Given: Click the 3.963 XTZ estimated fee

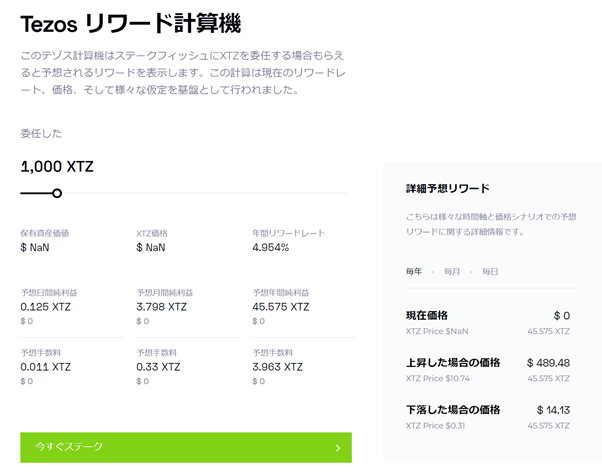Looking at the screenshot, I should (277, 367).
